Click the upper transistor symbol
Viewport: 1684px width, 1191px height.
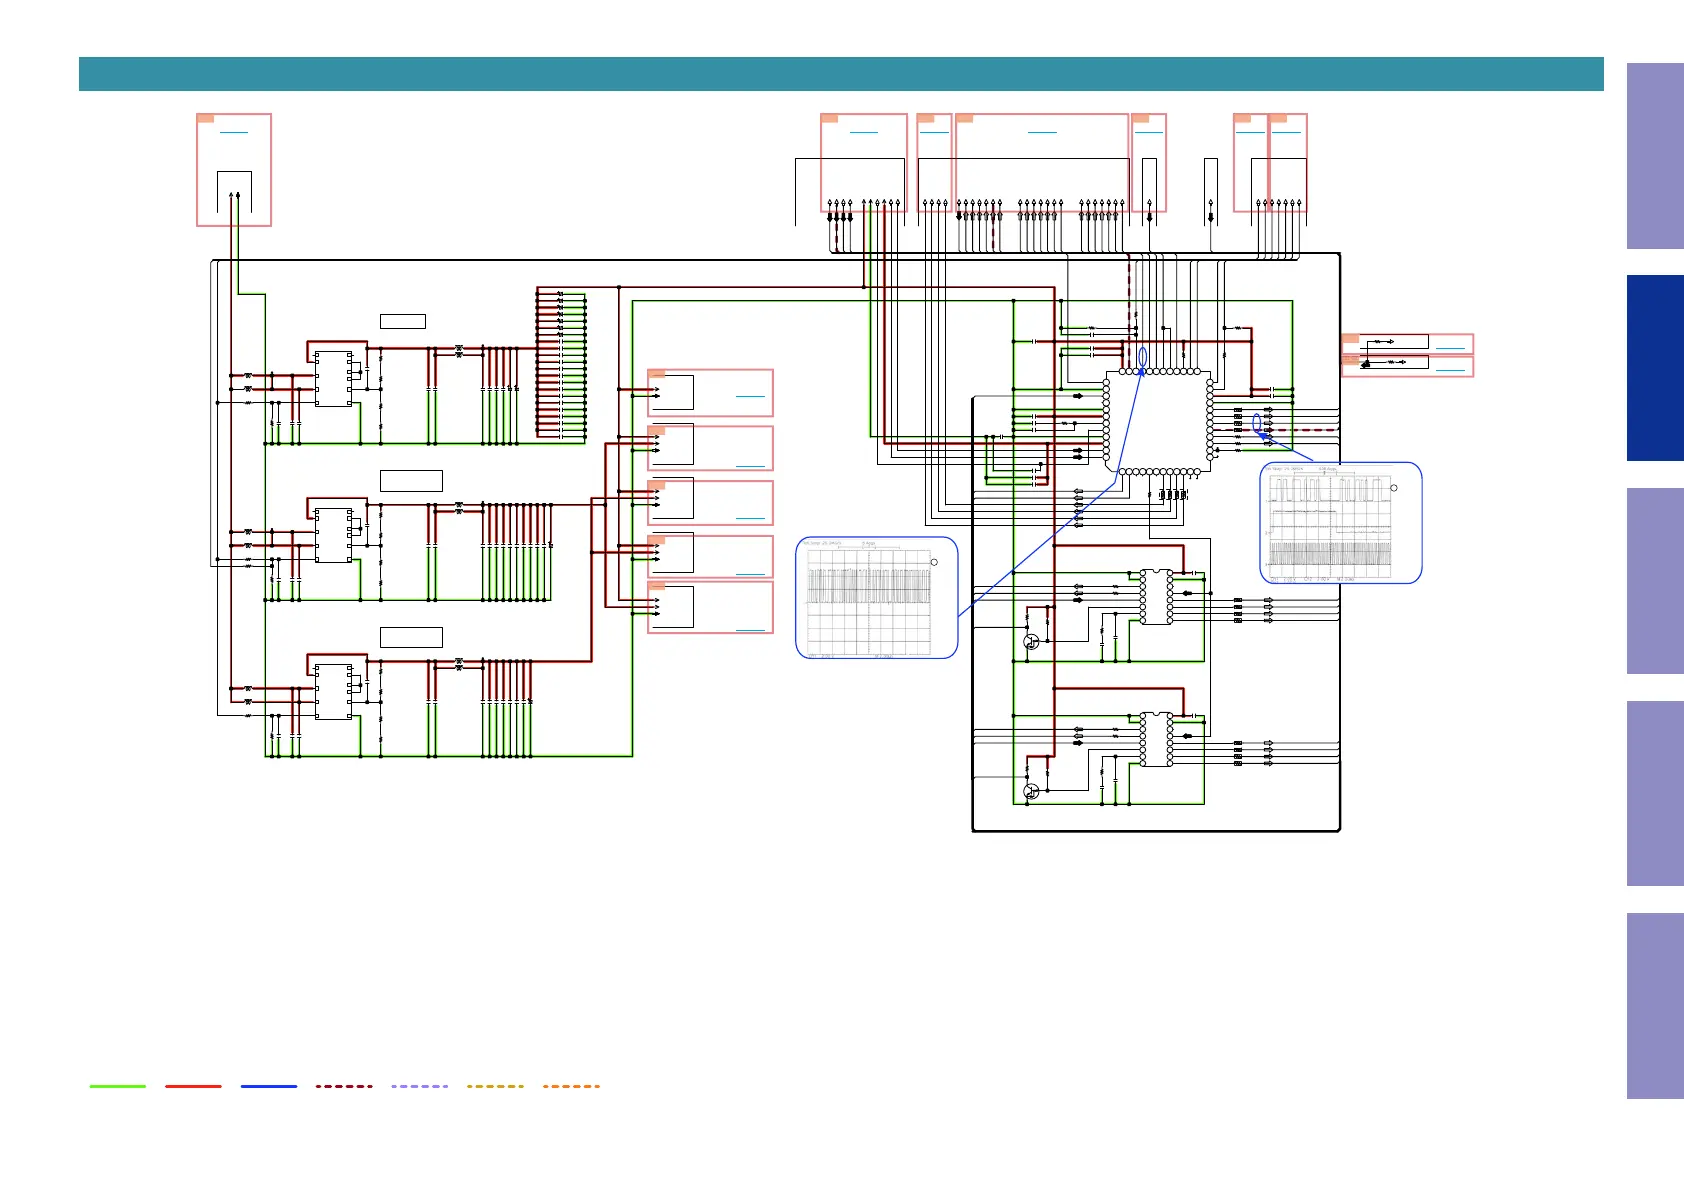click(x=1031, y=642)
